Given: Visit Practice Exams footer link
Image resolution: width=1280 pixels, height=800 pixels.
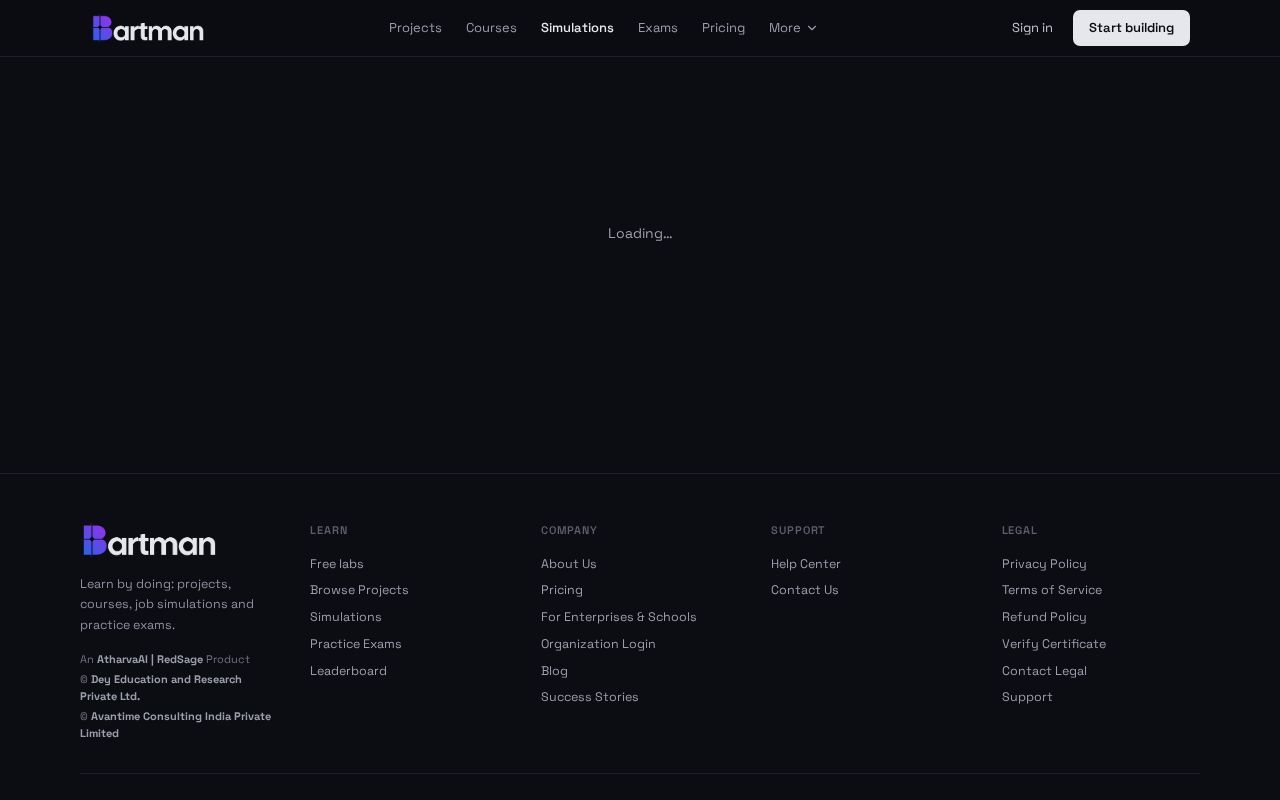Looking at the screenshot, I should coord(356,644).
